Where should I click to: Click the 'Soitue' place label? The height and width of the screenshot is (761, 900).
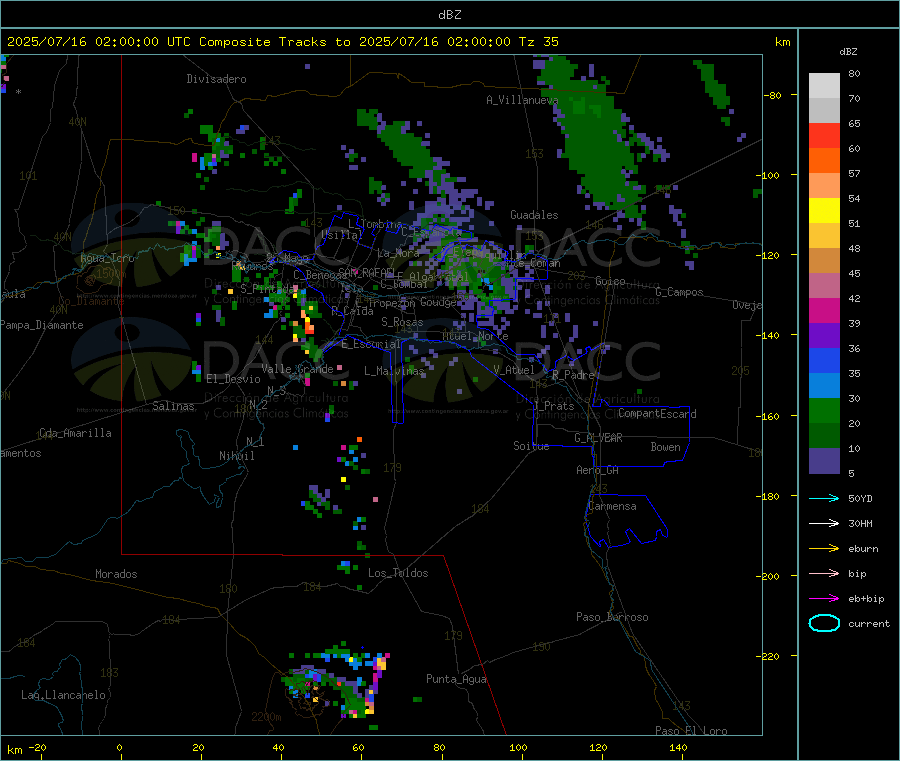point(531,446)
